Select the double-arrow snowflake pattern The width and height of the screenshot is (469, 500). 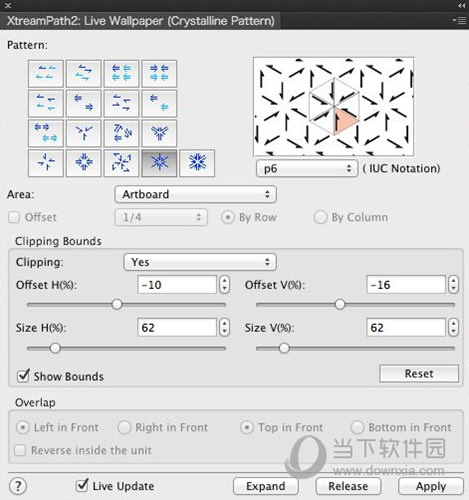pyautogui.click(x=197, y=163)
